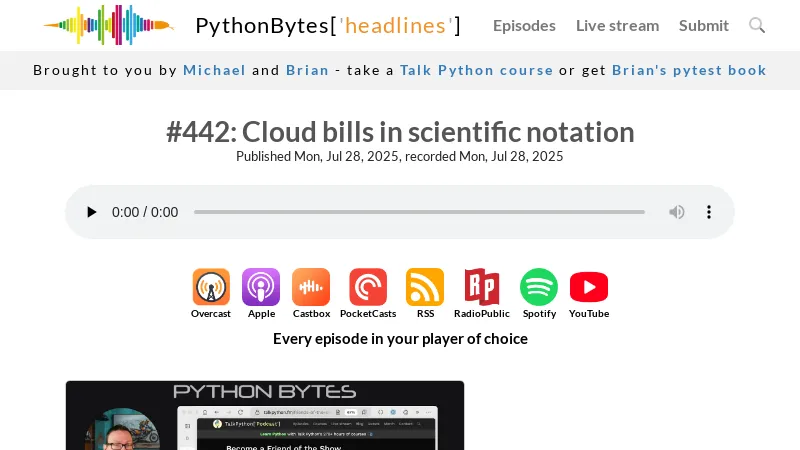Follow the Talk Python course link
The image size is (800, 450).
pyautogui.click(x=476, y=70)
